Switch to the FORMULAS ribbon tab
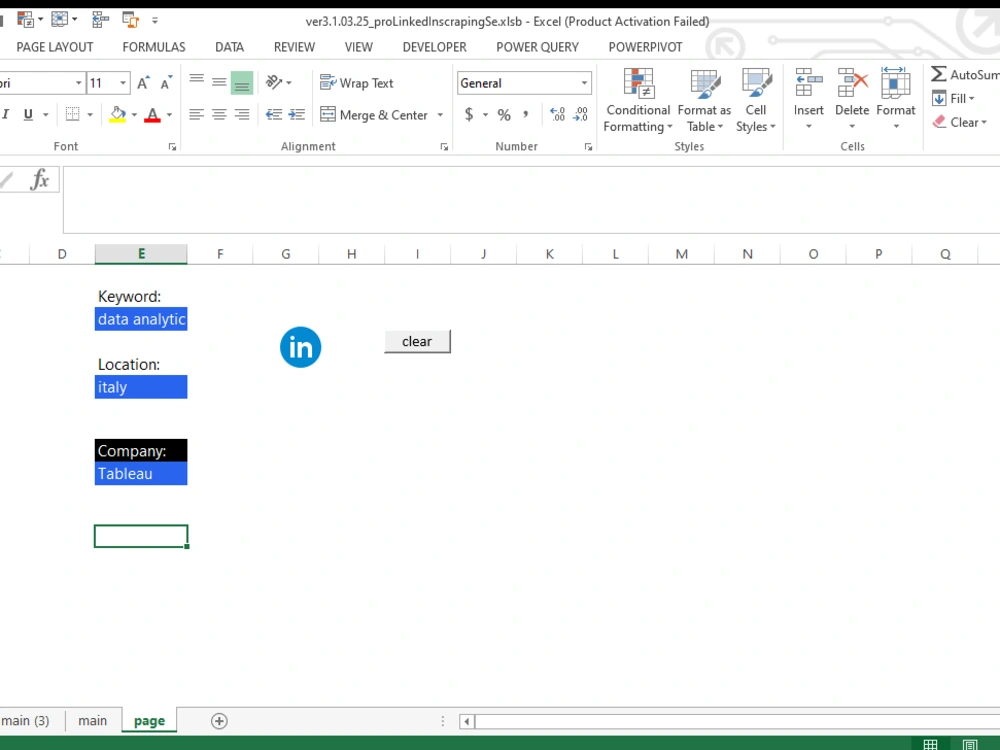The width and height of the screenshot is (1000, 750). pyautogui.click(x=153, y=47)
